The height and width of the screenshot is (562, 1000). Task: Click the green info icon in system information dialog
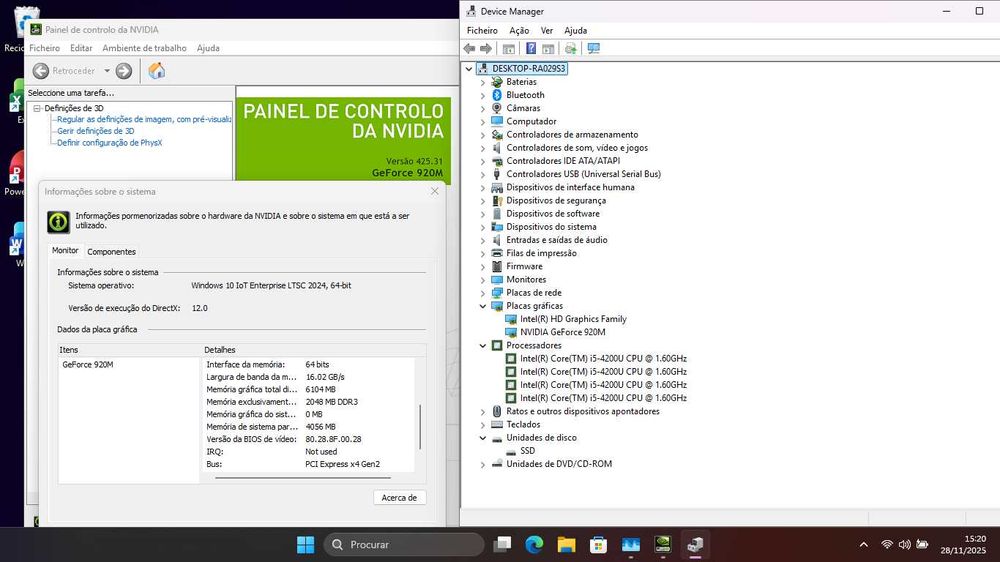tap(58, 221)
